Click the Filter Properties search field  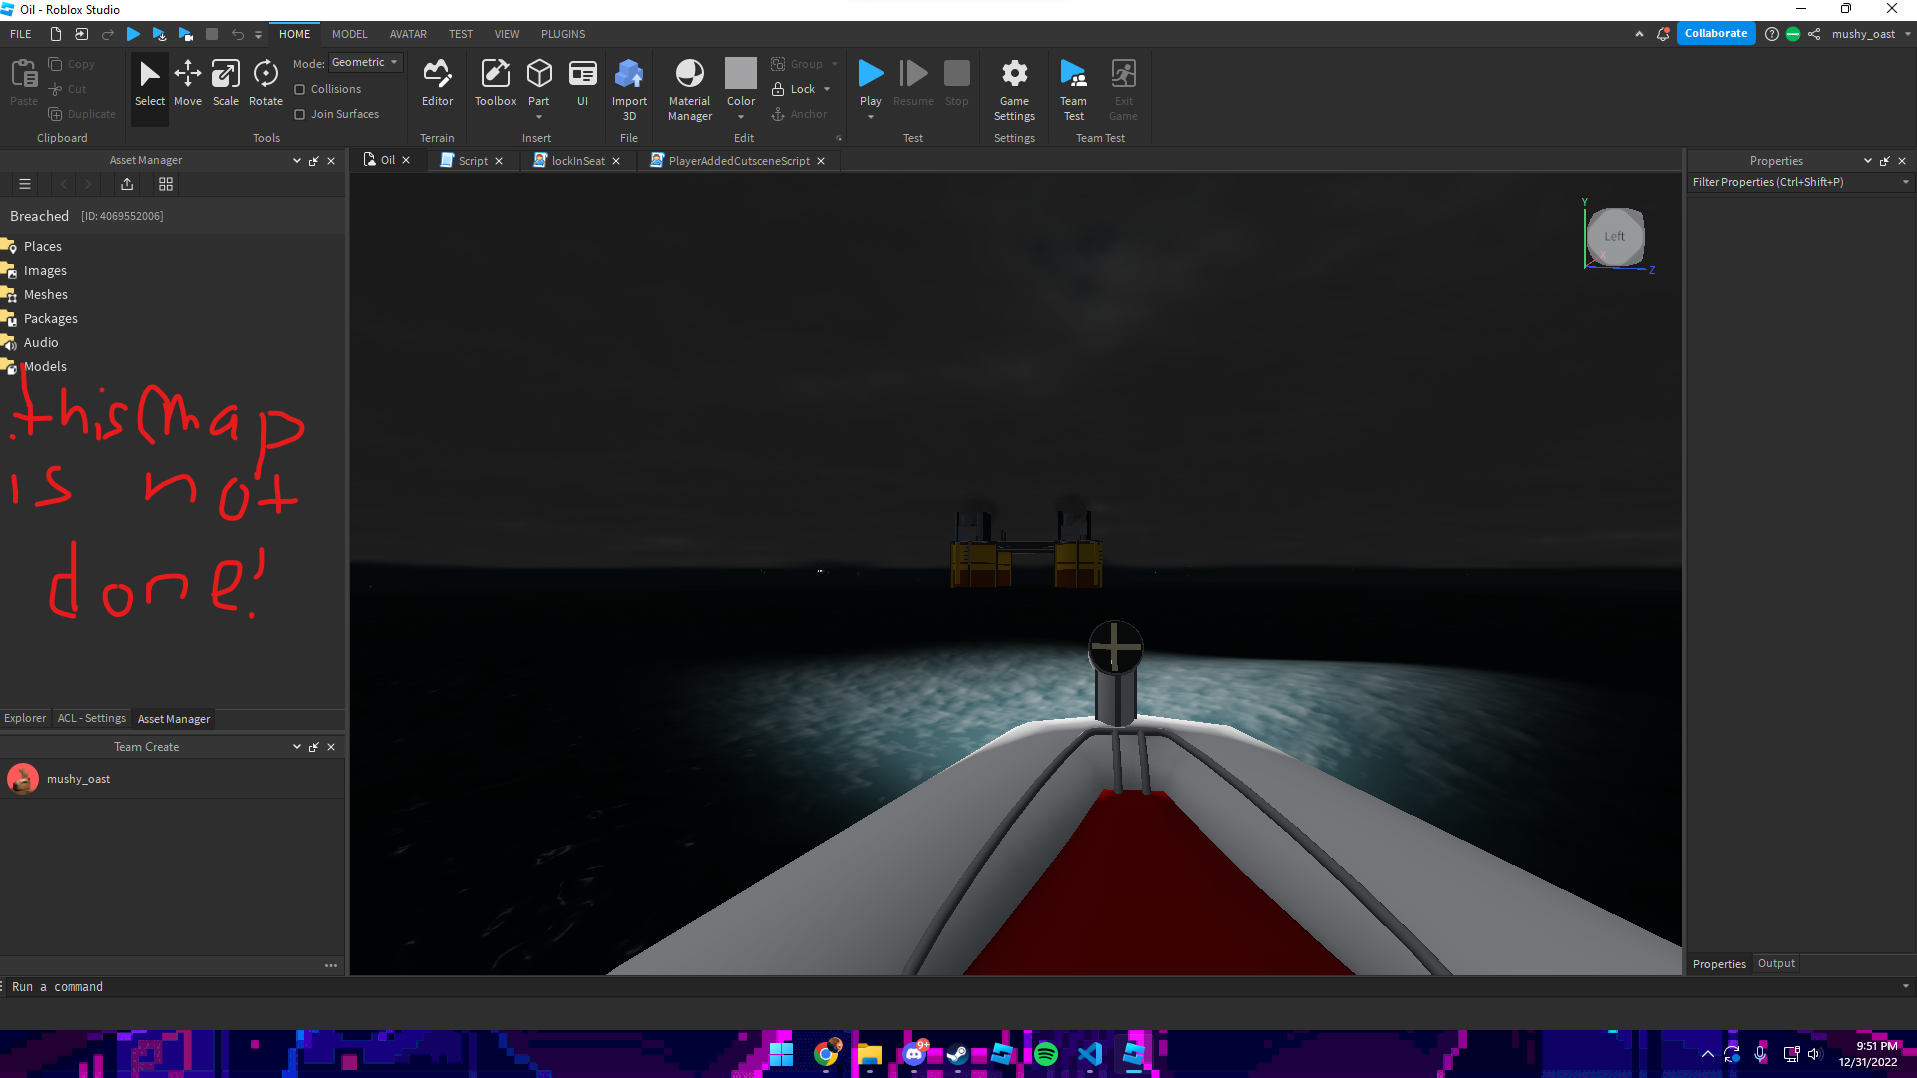(x=1794, y=183)
